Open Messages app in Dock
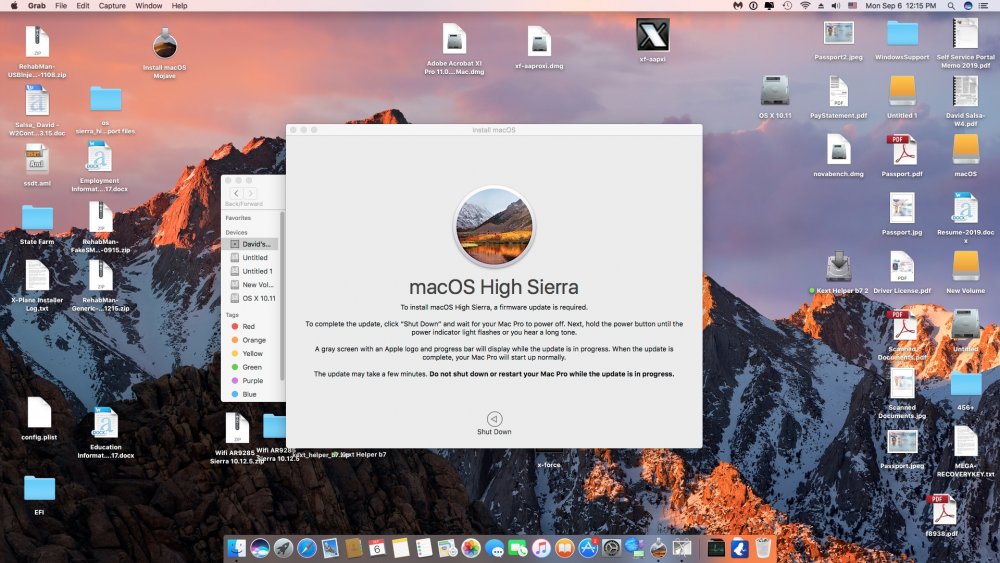Image resolution: width=1000 pixels, height=563 pixels. click(494, 548)
